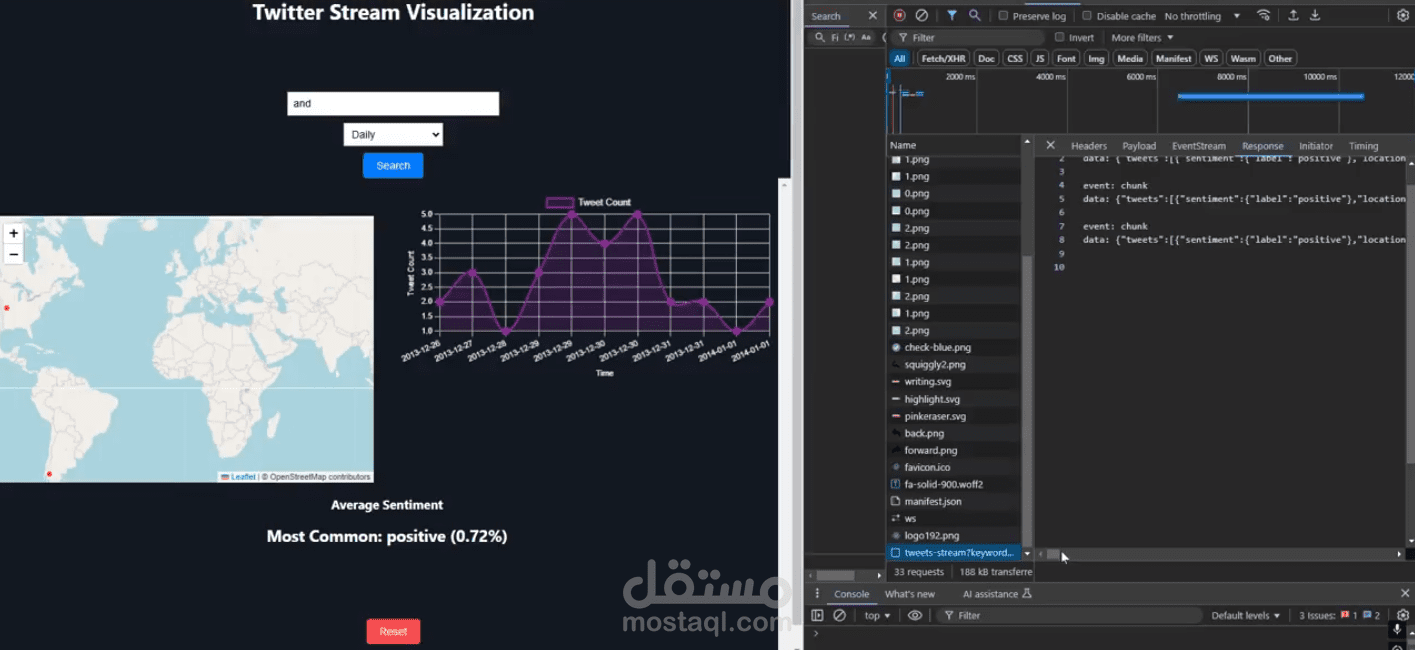Screen dimensions: 1415x650
Task: Import HAR file upload icon
Action: coord(1293,16)
